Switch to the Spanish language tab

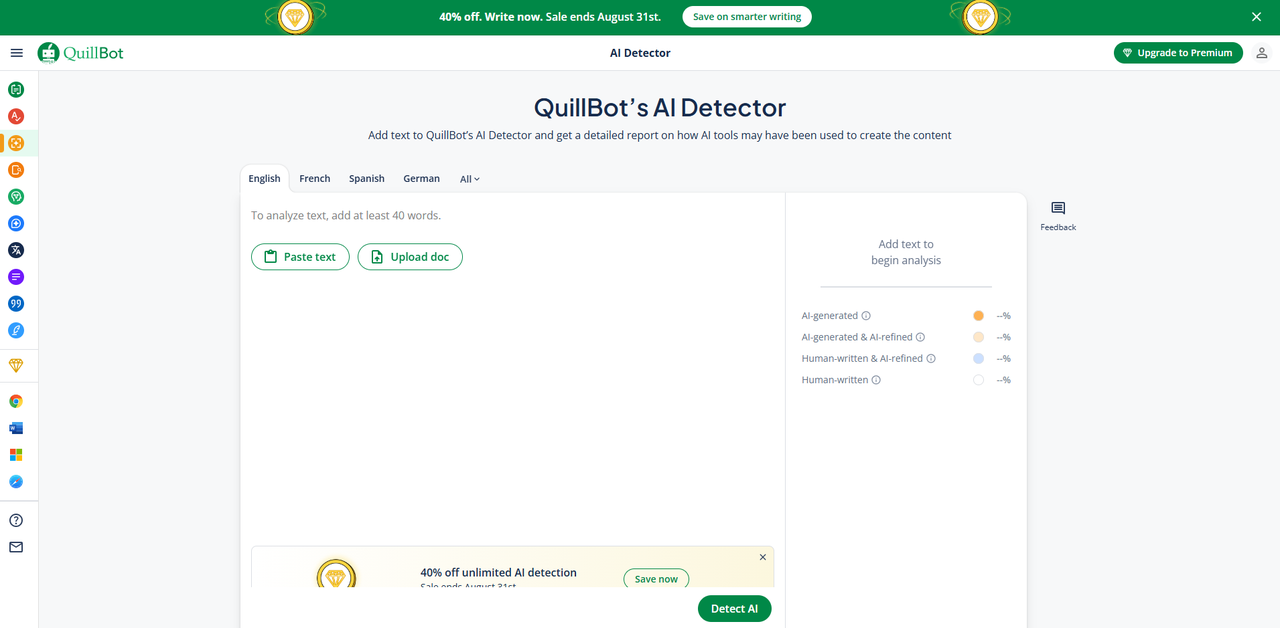click(x=367, y=179)
